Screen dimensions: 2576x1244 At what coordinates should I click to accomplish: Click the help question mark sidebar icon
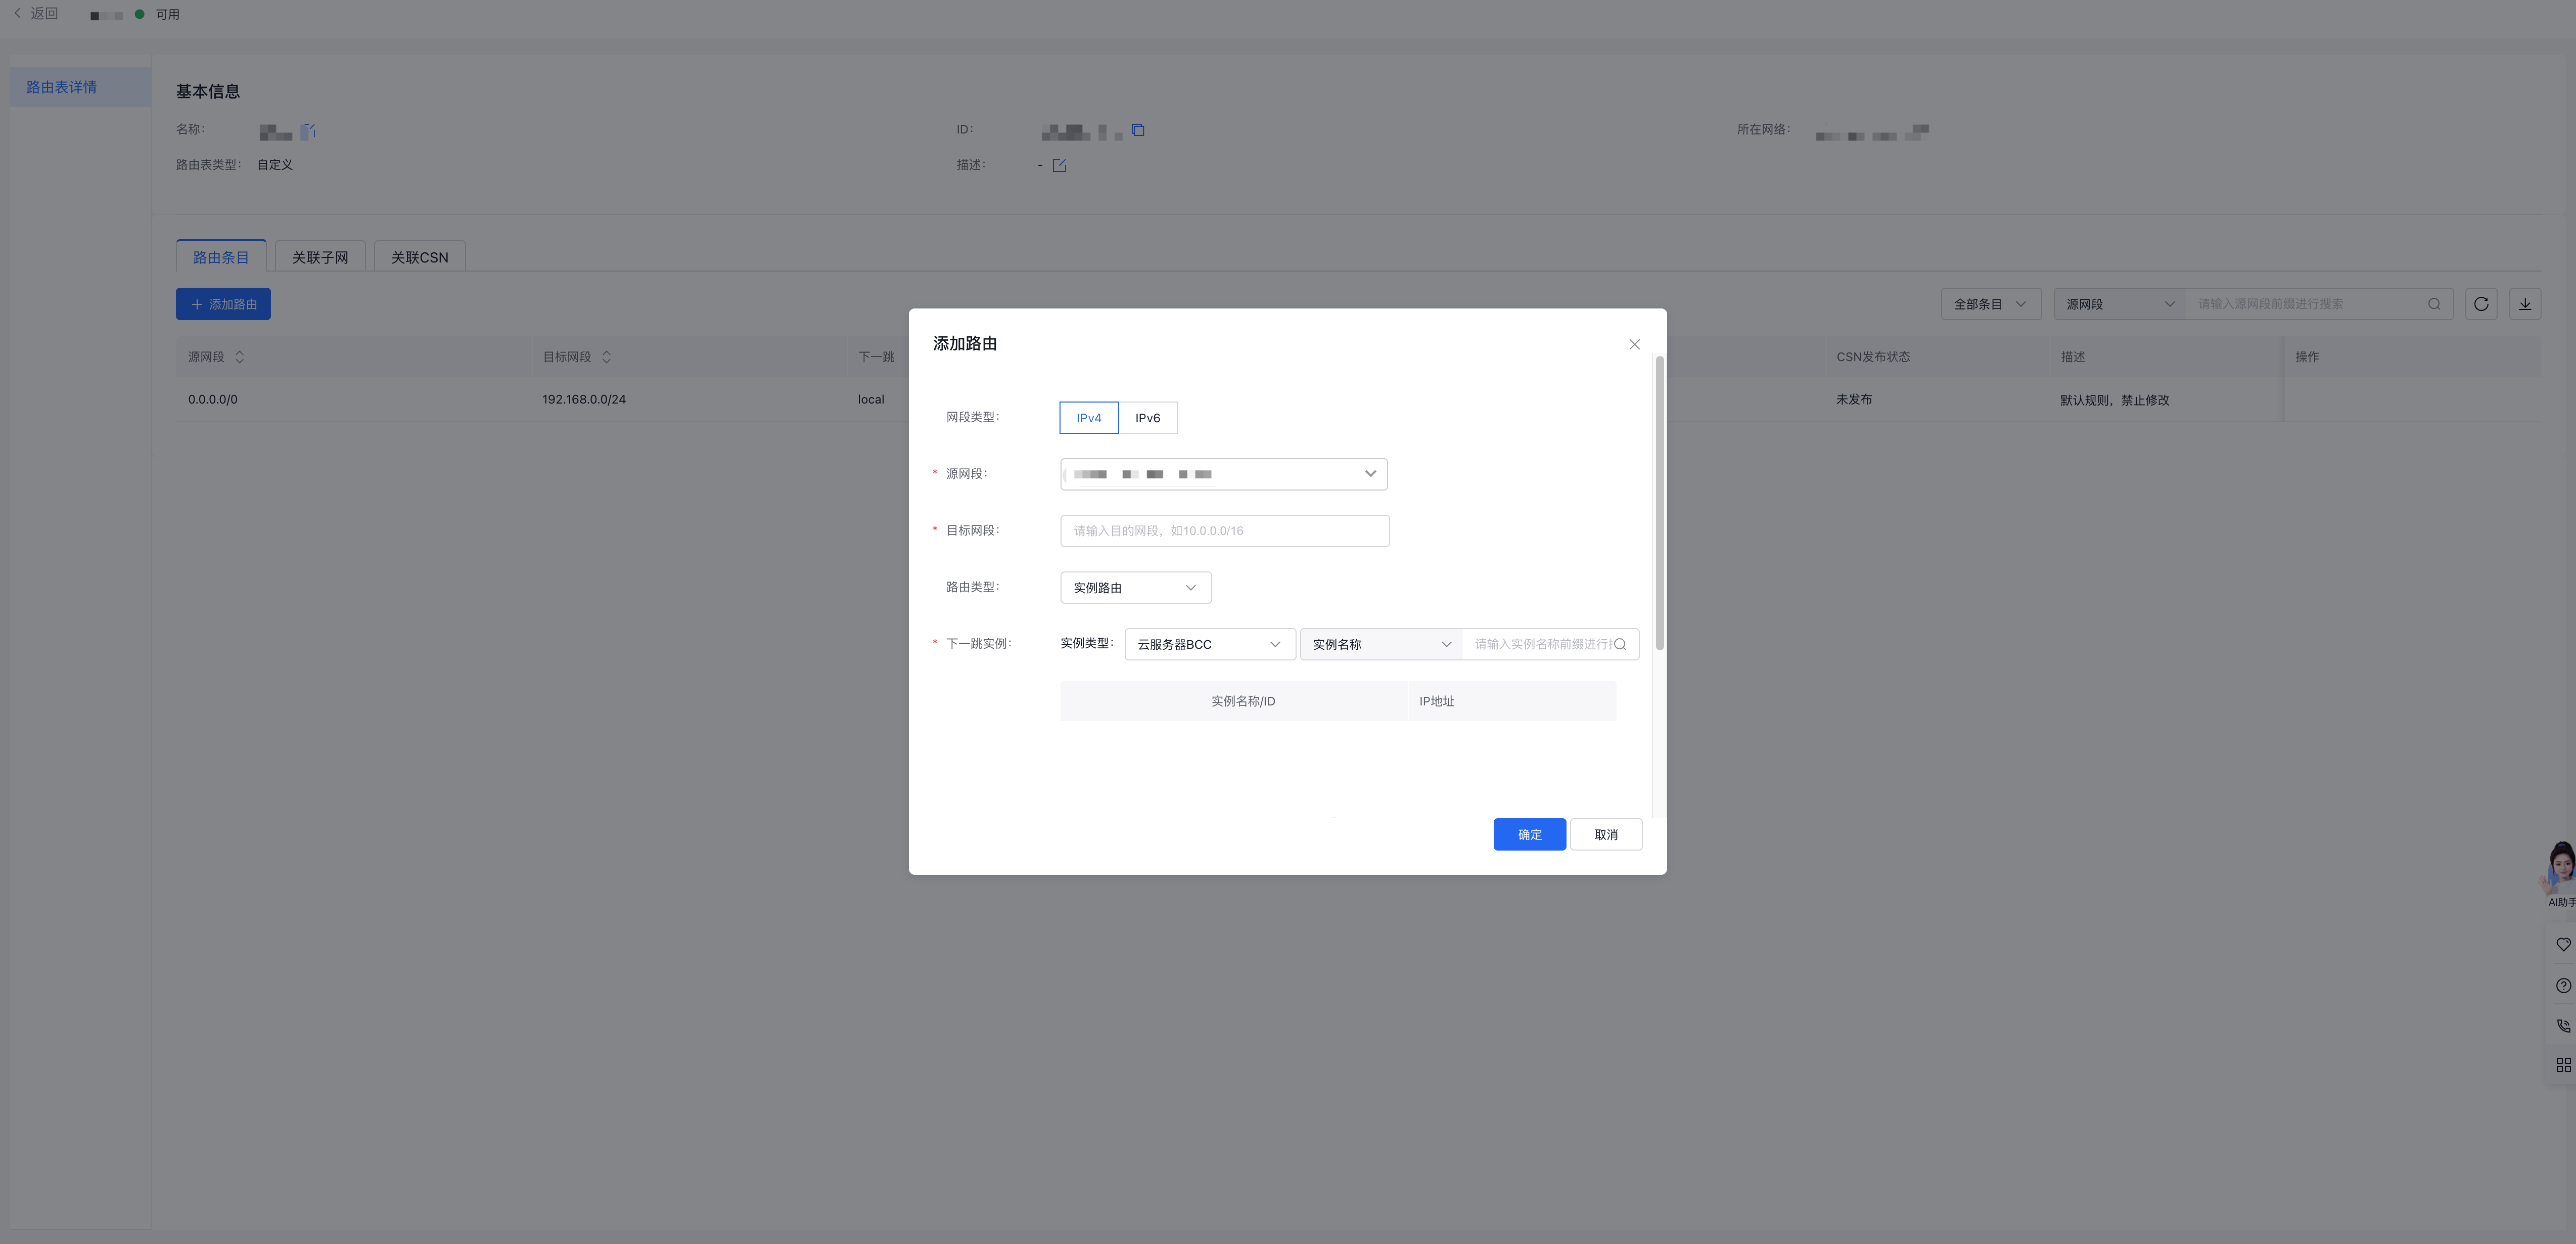tap(2563, 985)
